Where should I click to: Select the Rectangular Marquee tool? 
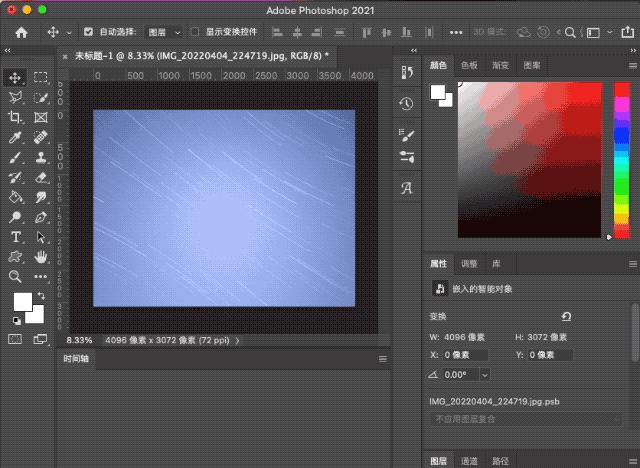(41, 77)
